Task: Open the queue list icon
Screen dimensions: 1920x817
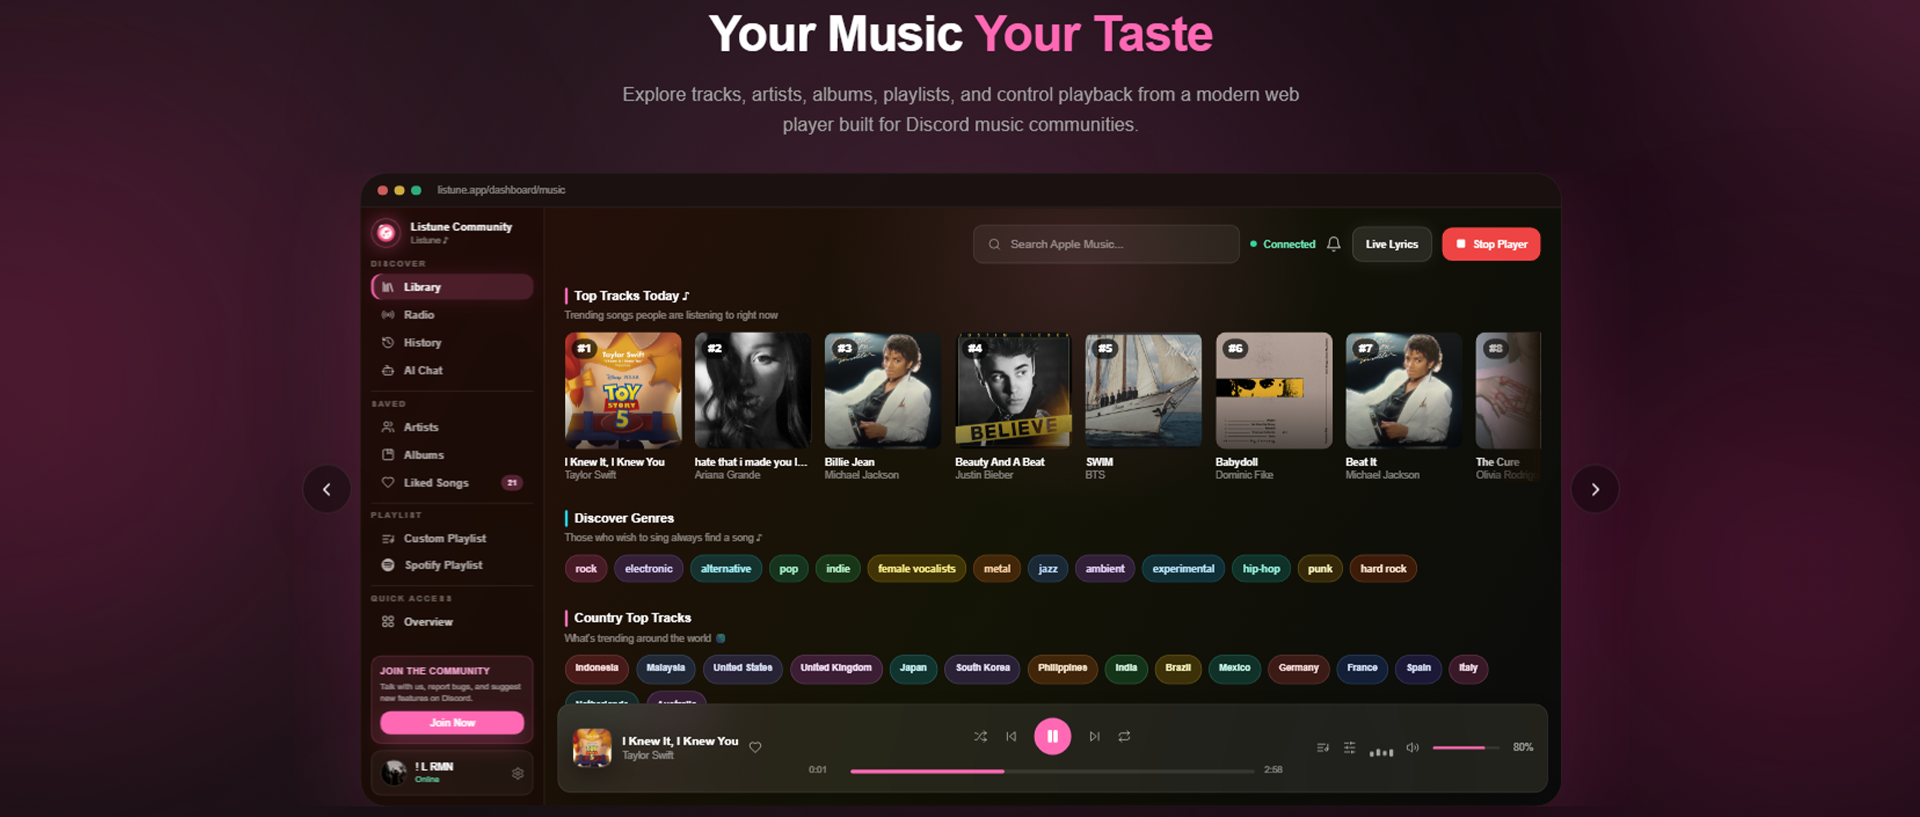Action: pos(1323,748)
